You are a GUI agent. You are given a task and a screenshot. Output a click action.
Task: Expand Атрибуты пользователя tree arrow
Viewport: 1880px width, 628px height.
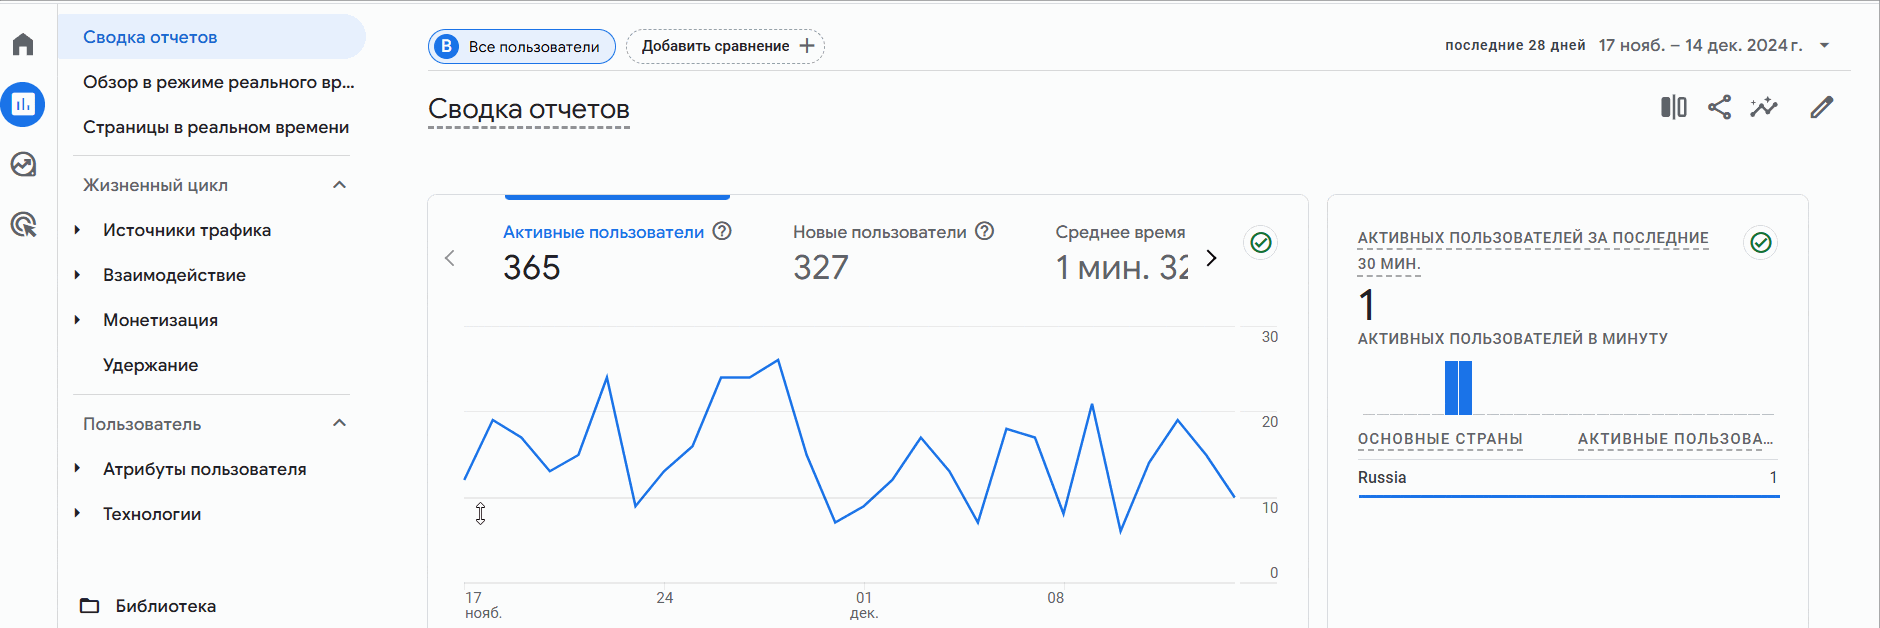pyautogui.click(x=78, y=469)
